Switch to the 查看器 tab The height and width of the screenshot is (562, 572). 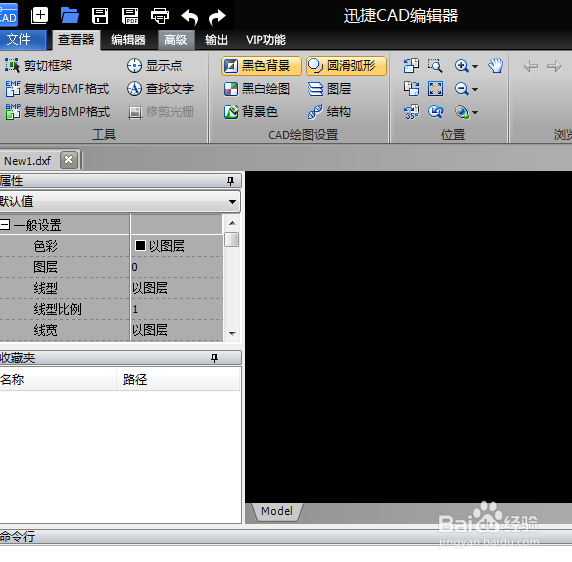[76, 40]
